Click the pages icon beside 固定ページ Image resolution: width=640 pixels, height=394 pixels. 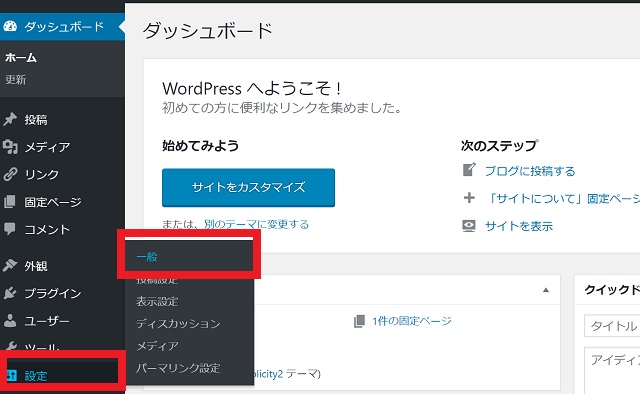tap(10, 201)
